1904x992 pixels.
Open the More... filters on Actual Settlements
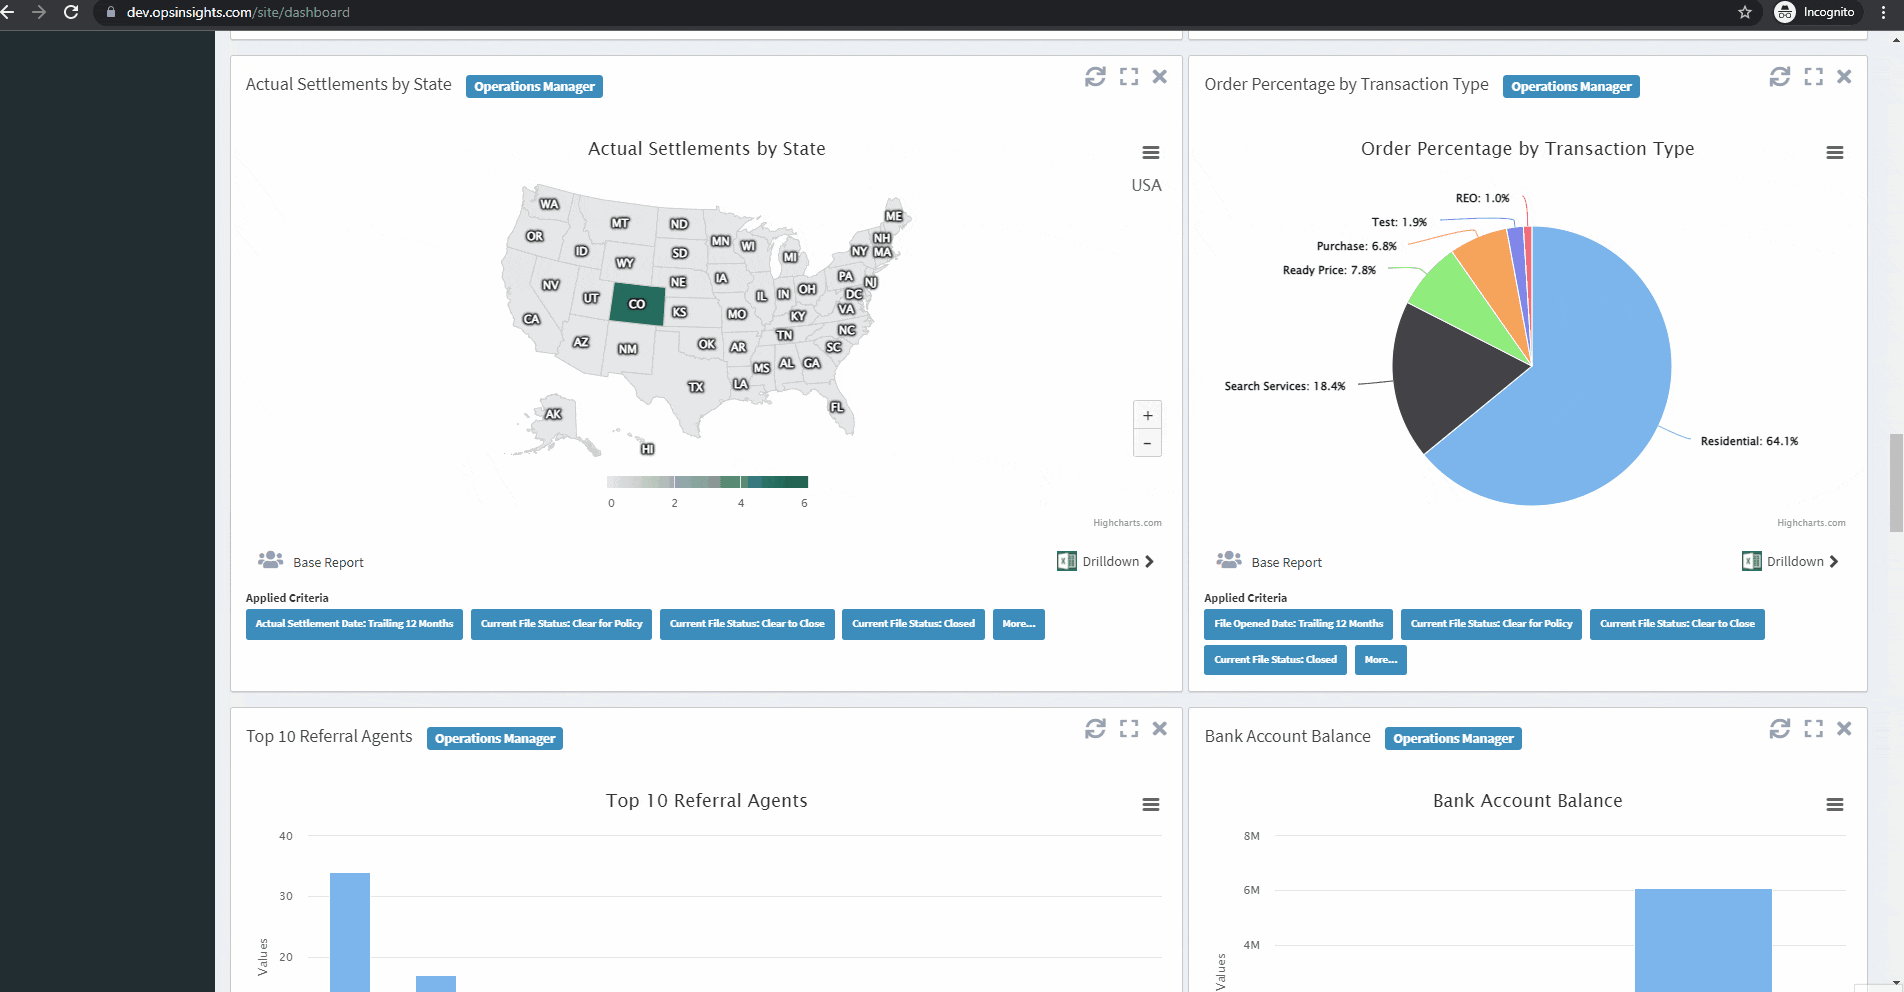[x=1018, y=624]
